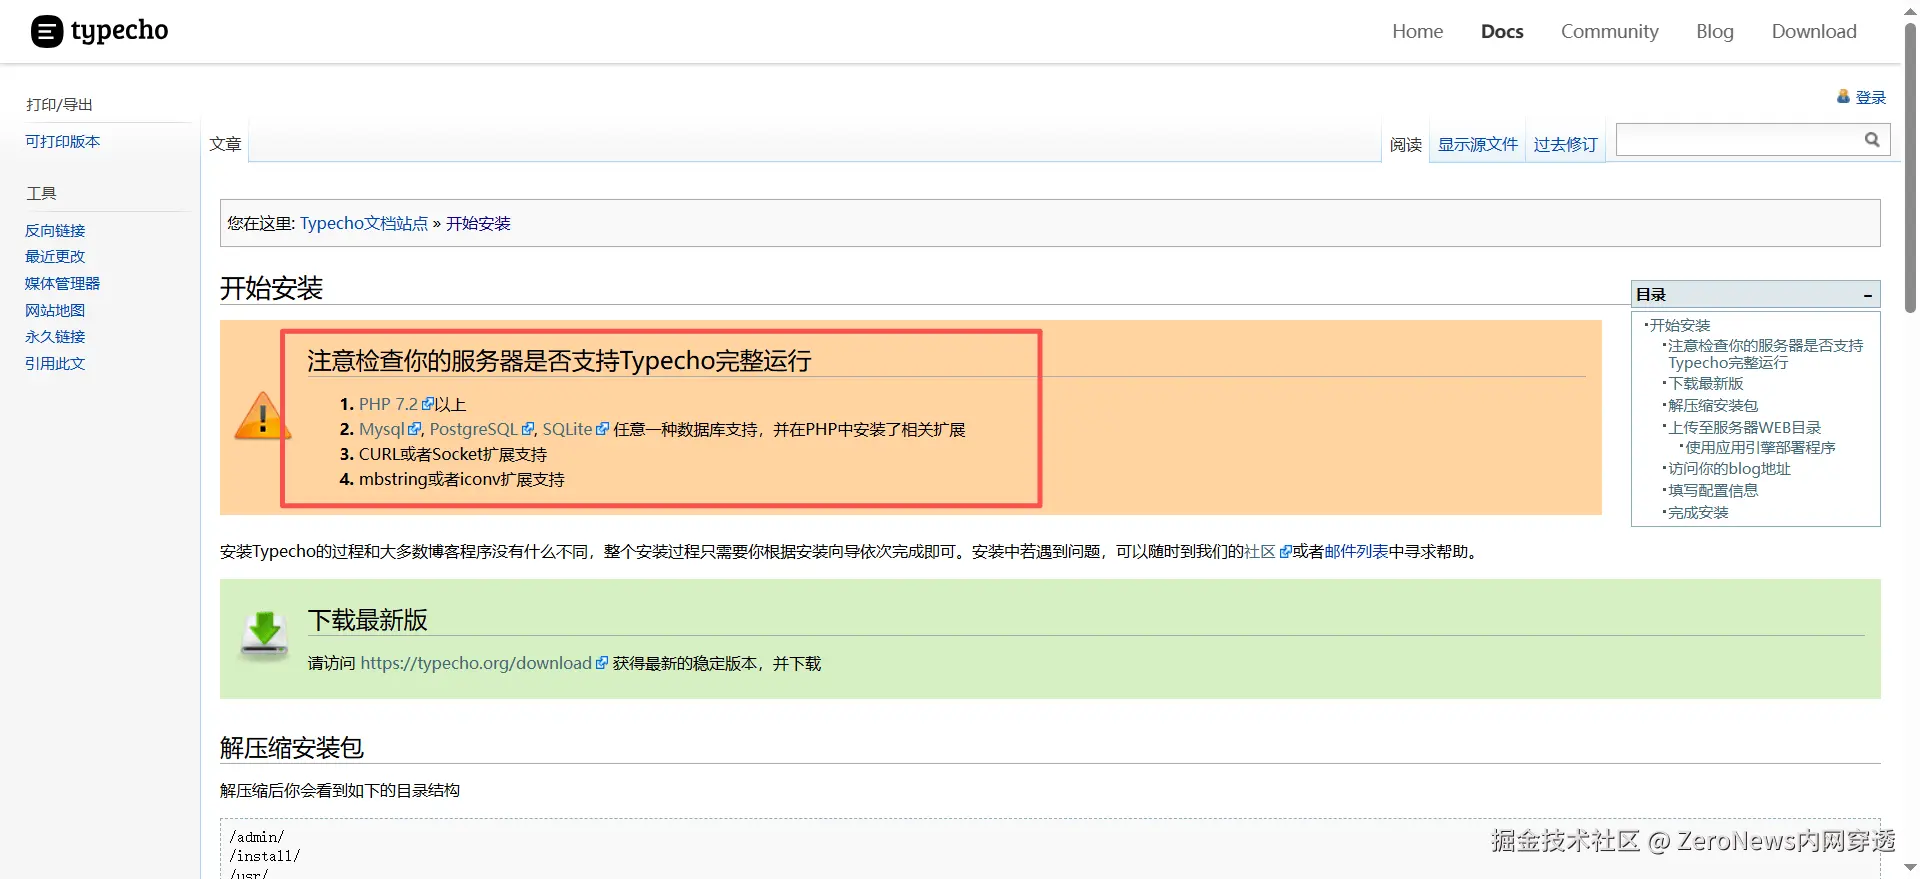The width and height of the screenshot is (1920, 879).
Task: Collapse the 目录 table of contents
Action: 1867,295
